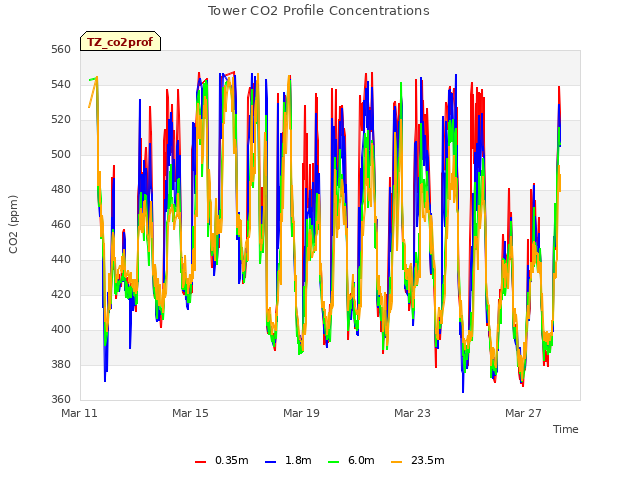Click the 480 y-axis tick value
The image size is (640, 480).
pyautogui.click(x=61, y=189)
